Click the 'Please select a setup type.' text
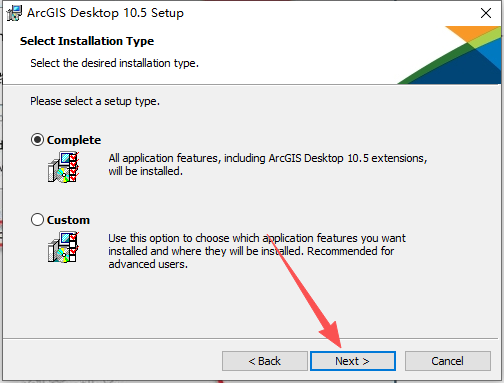504x383 pixels. 95,101
